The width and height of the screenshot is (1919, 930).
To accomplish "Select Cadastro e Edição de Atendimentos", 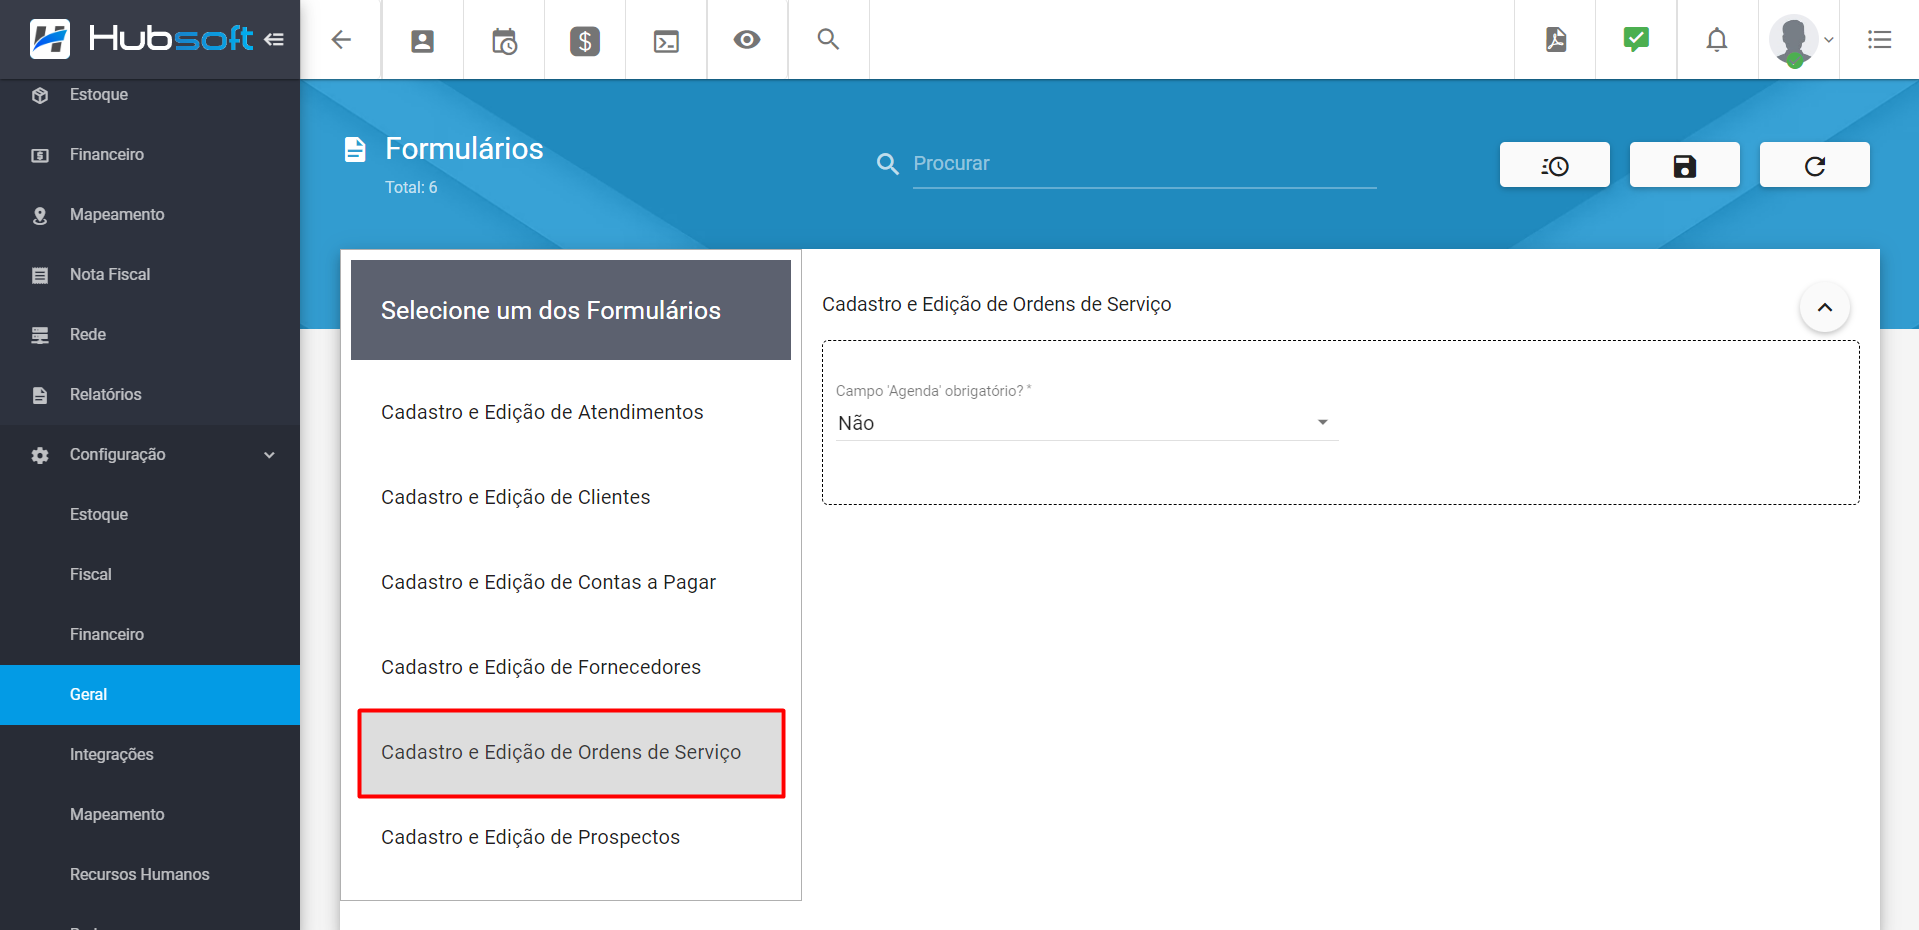I will pos(571,412).
